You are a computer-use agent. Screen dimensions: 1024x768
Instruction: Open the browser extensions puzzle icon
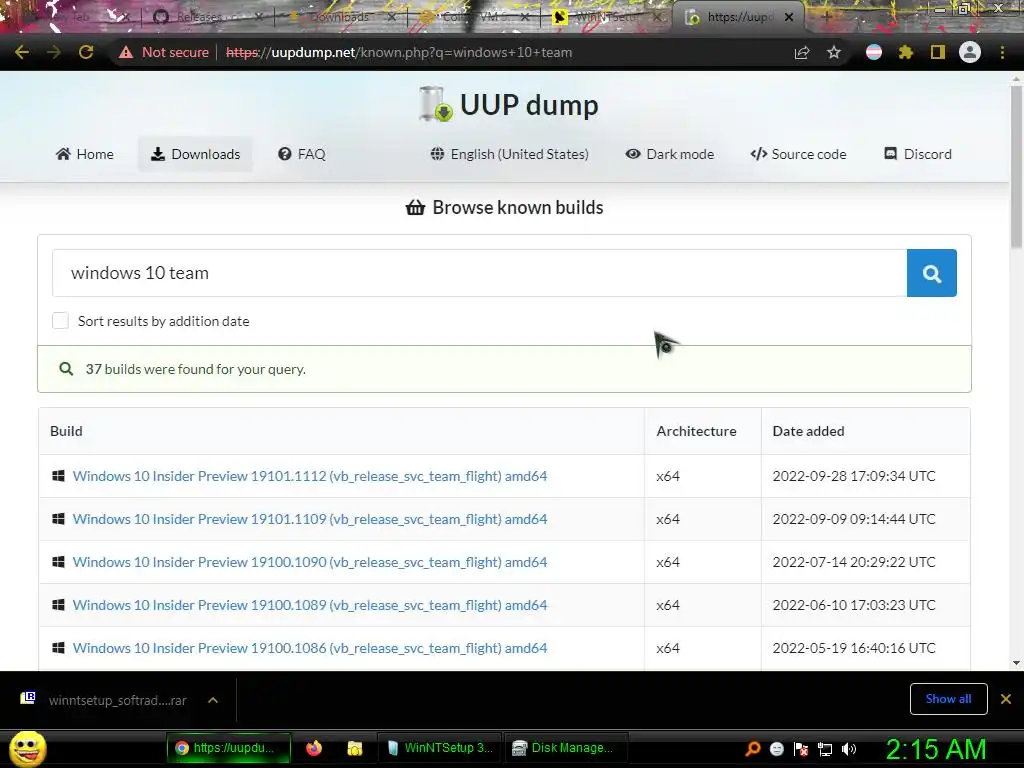pos(906,52)
